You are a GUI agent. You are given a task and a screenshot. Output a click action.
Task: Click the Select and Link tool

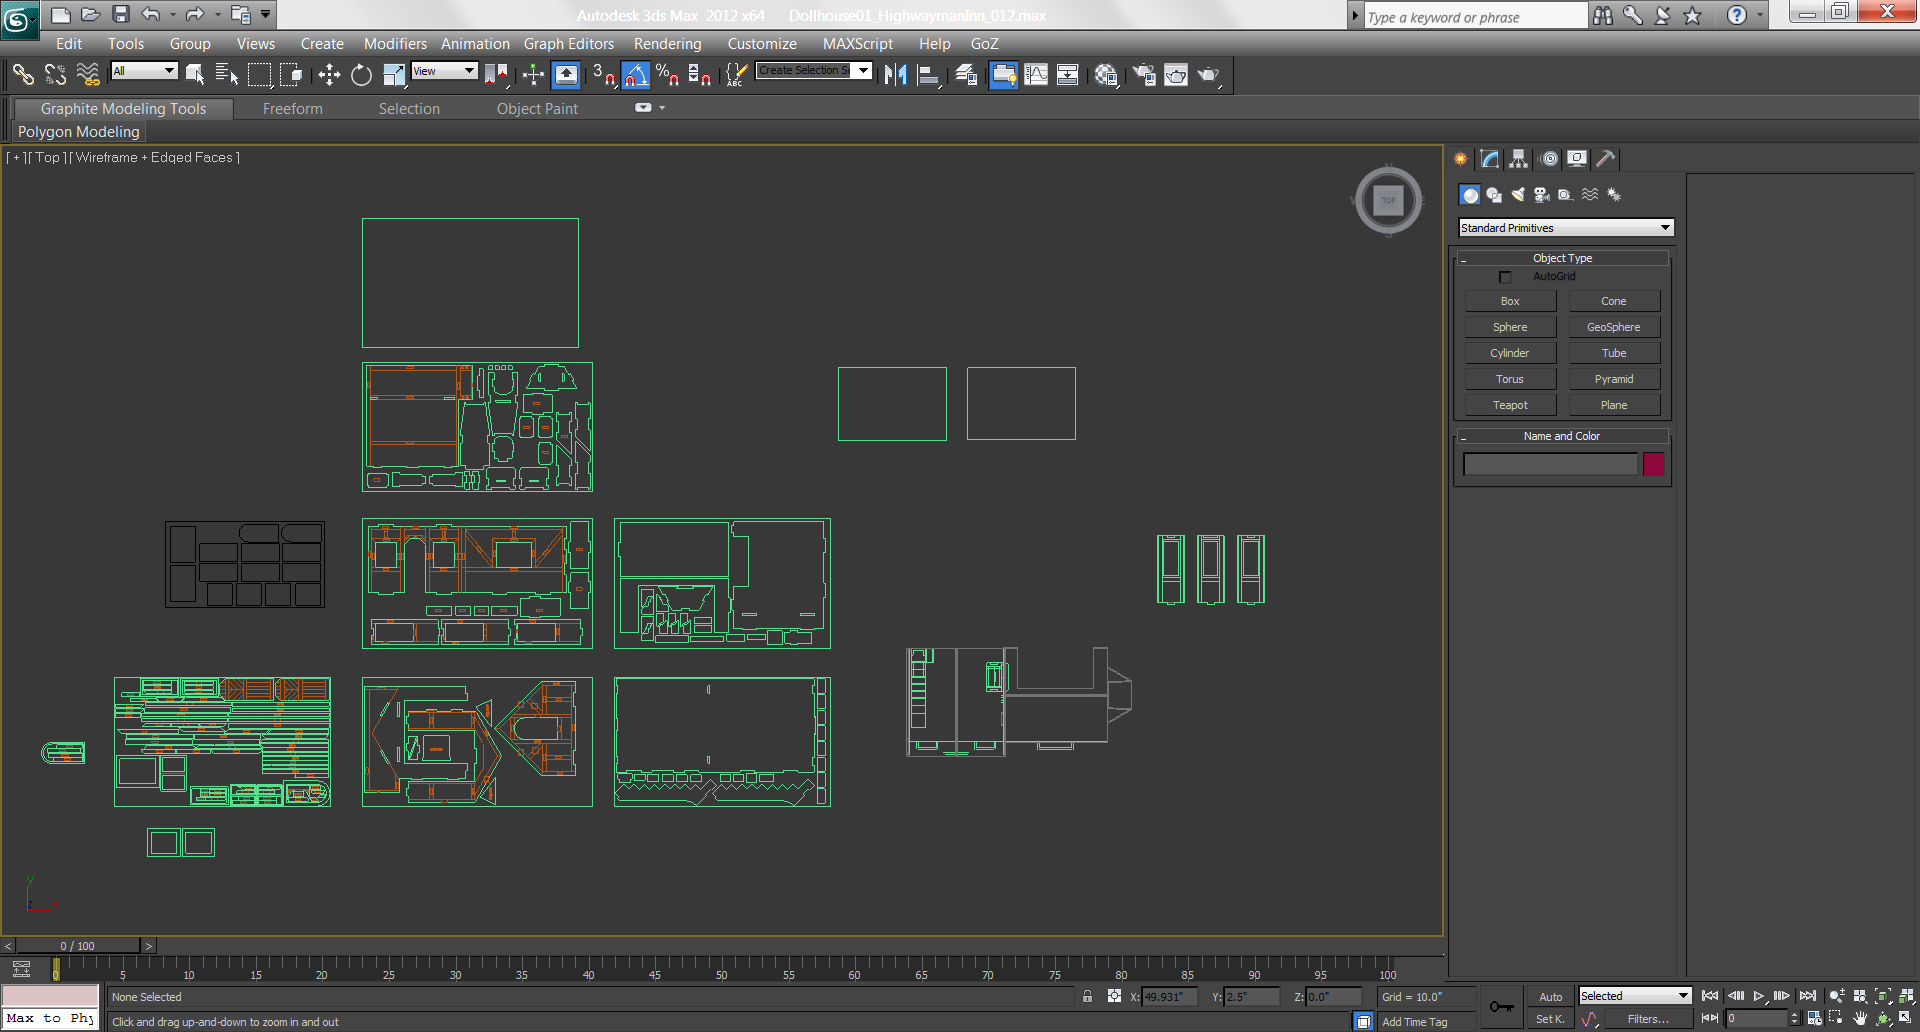click(x=23, y=75)
